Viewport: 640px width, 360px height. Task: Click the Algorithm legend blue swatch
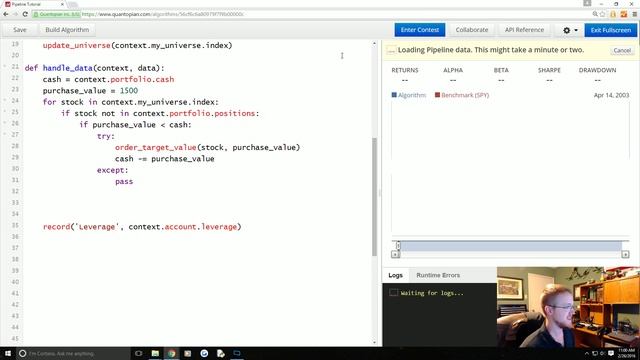click(x=394, y=95)
